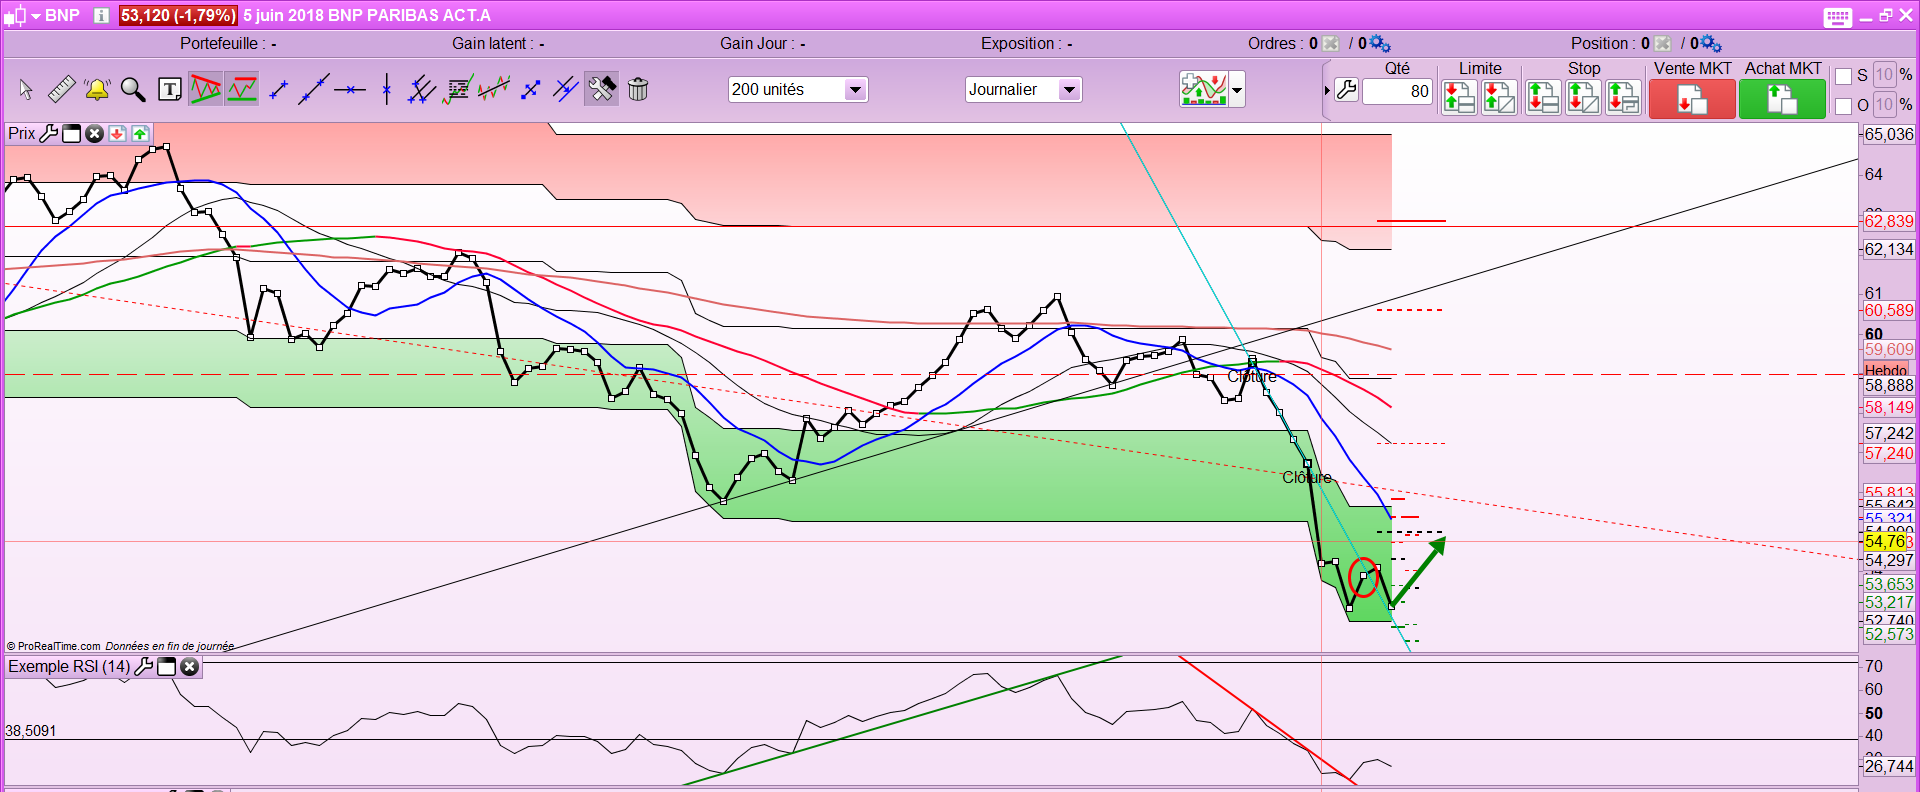Expand the add indicator arrow menu

(1238, 90)
